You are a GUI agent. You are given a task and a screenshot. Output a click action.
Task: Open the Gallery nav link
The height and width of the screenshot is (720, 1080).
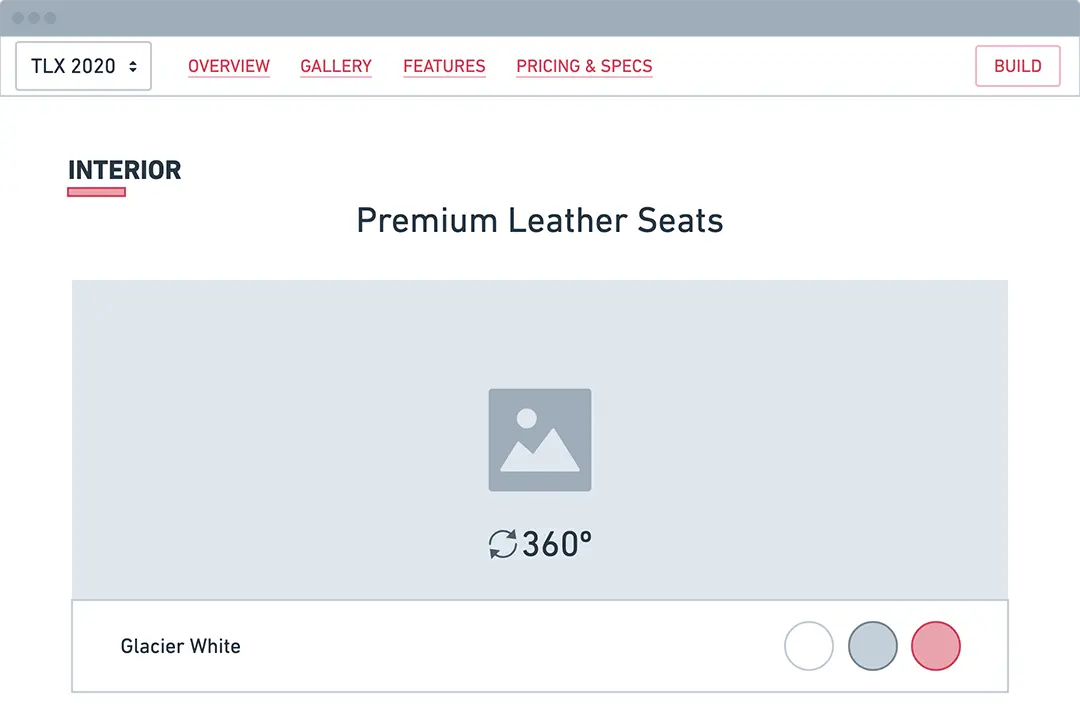click(336, 66)
